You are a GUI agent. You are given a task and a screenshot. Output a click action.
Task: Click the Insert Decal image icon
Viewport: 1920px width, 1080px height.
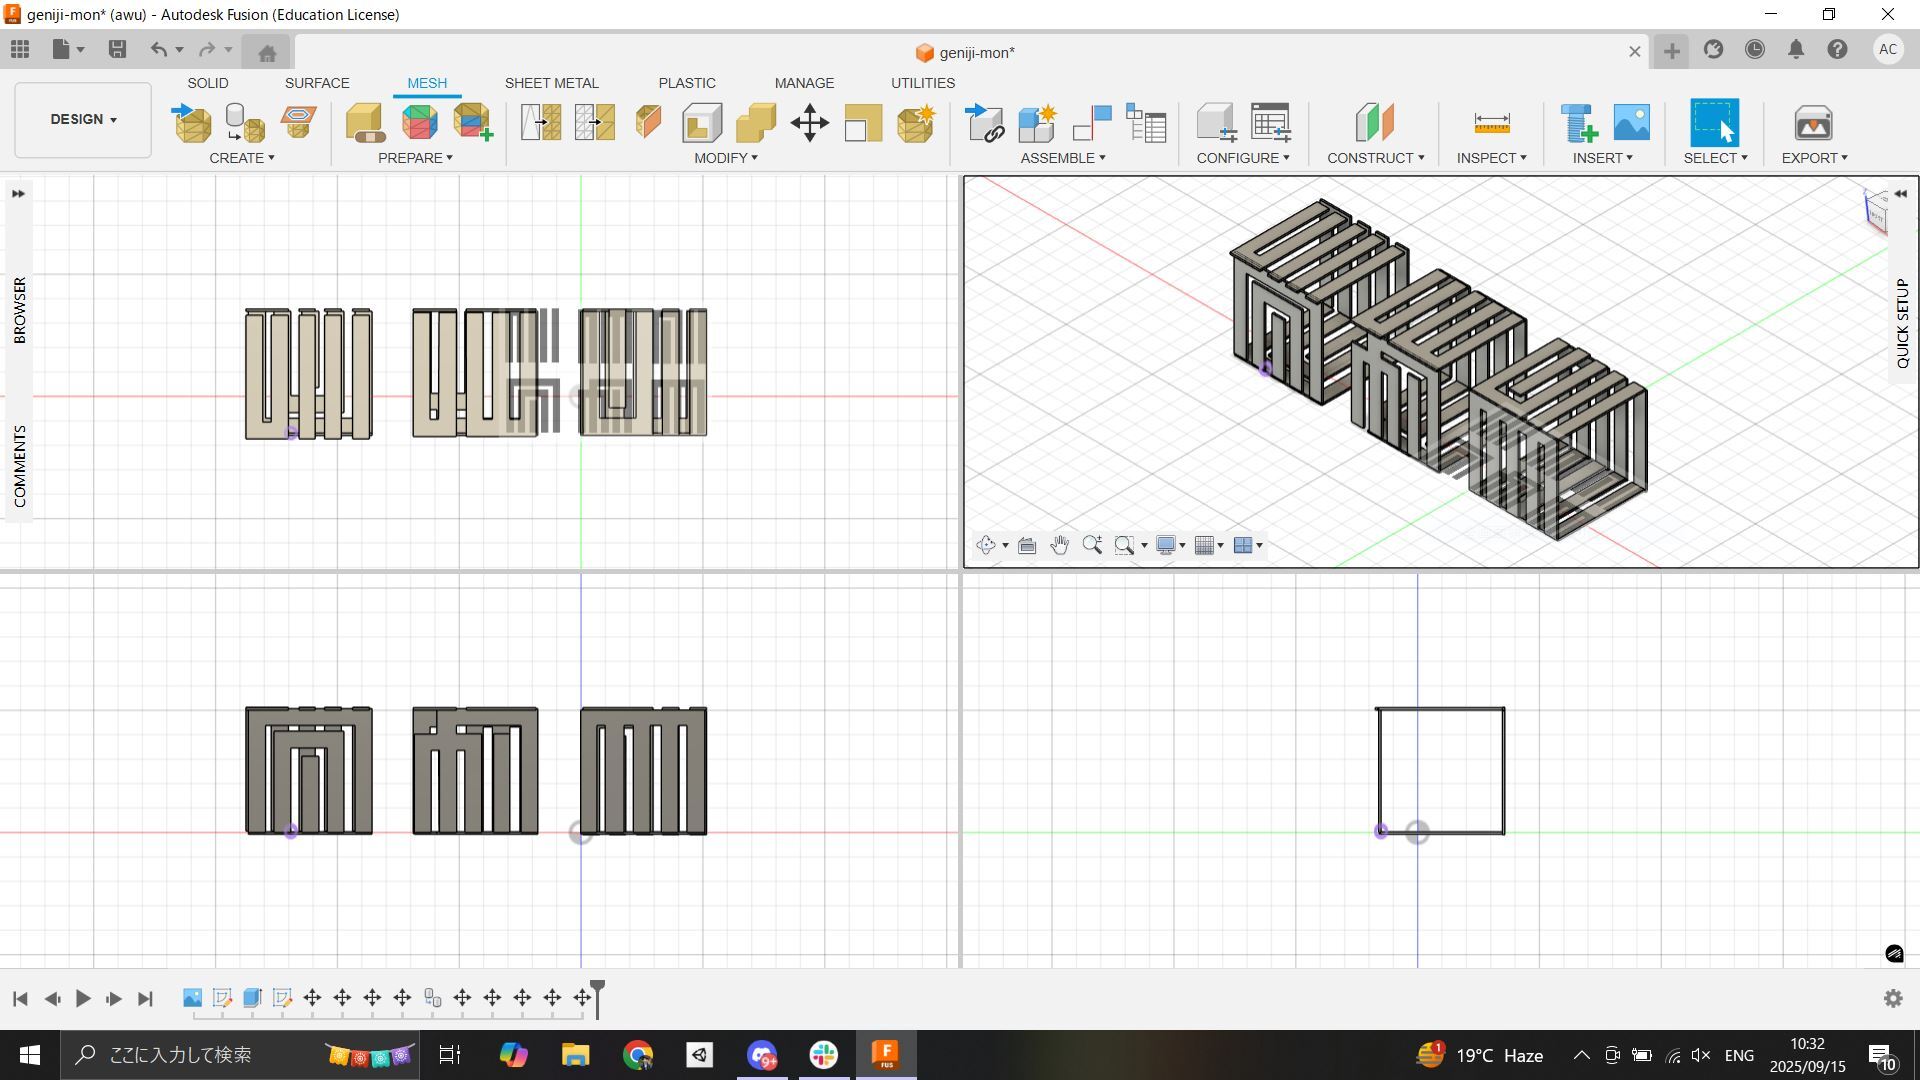pos(1631,123)
